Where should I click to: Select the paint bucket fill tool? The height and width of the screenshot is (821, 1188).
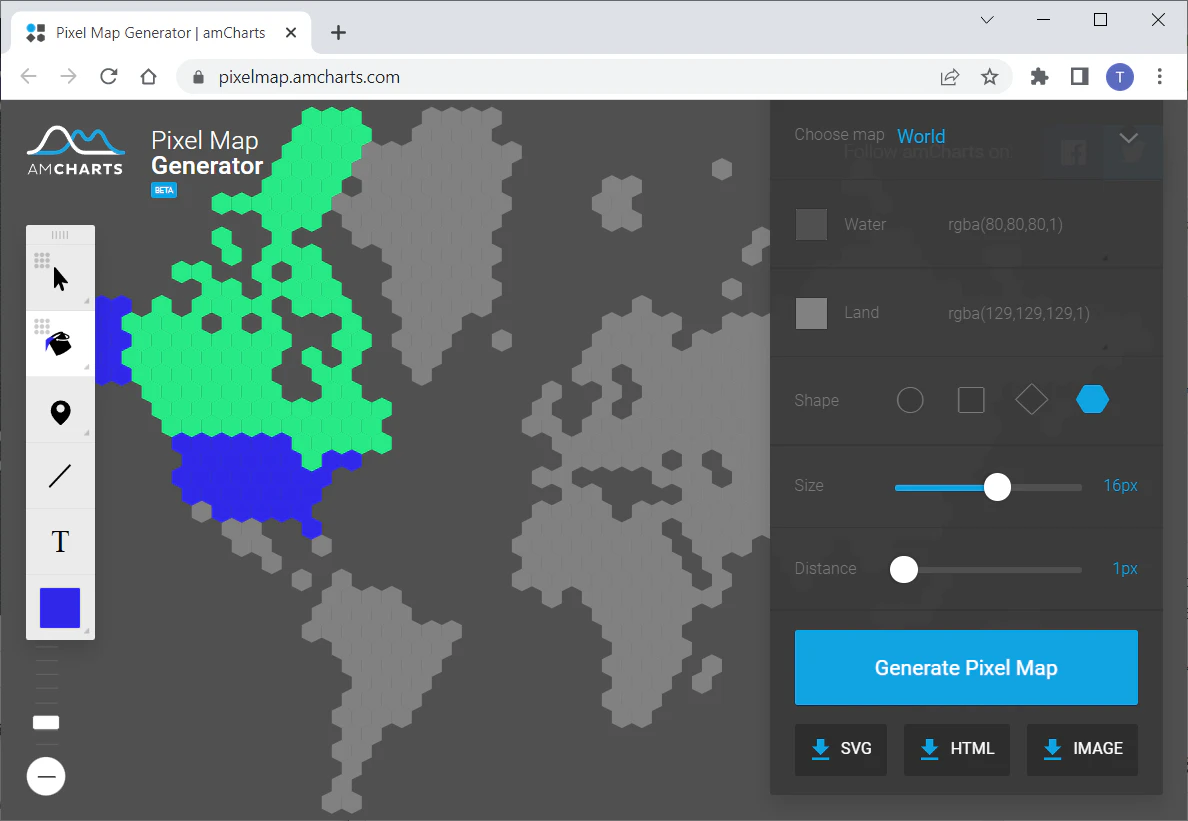coord(61,344)
